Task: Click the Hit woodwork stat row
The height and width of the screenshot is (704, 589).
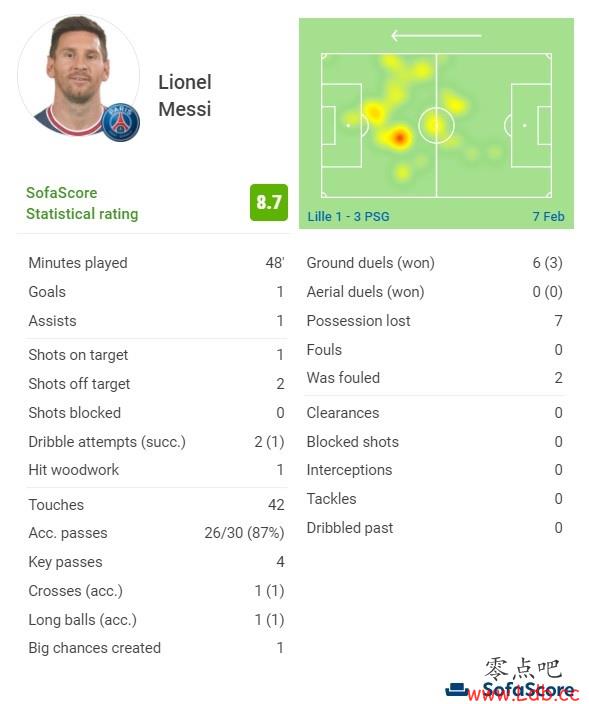Action: pyautogui.click(x=156, y=470)
